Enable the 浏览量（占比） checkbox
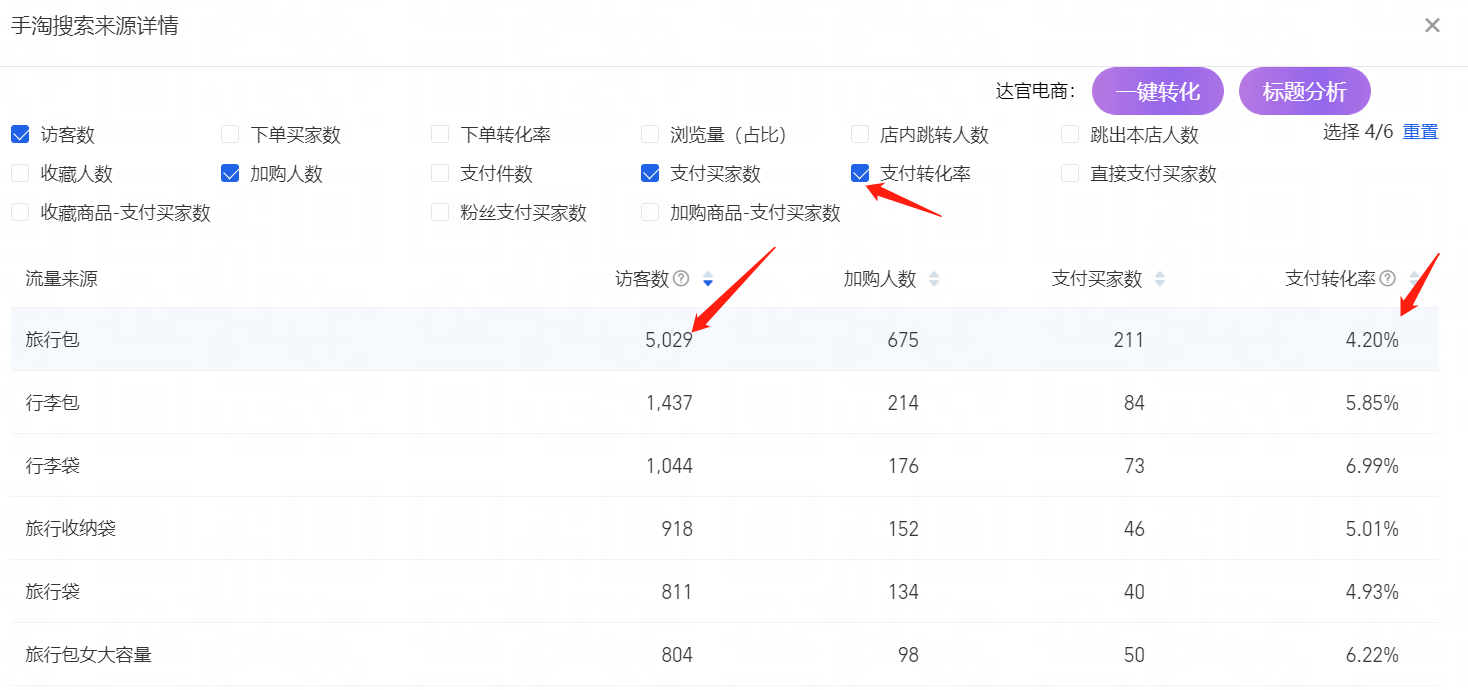 [x=650, y=134]
